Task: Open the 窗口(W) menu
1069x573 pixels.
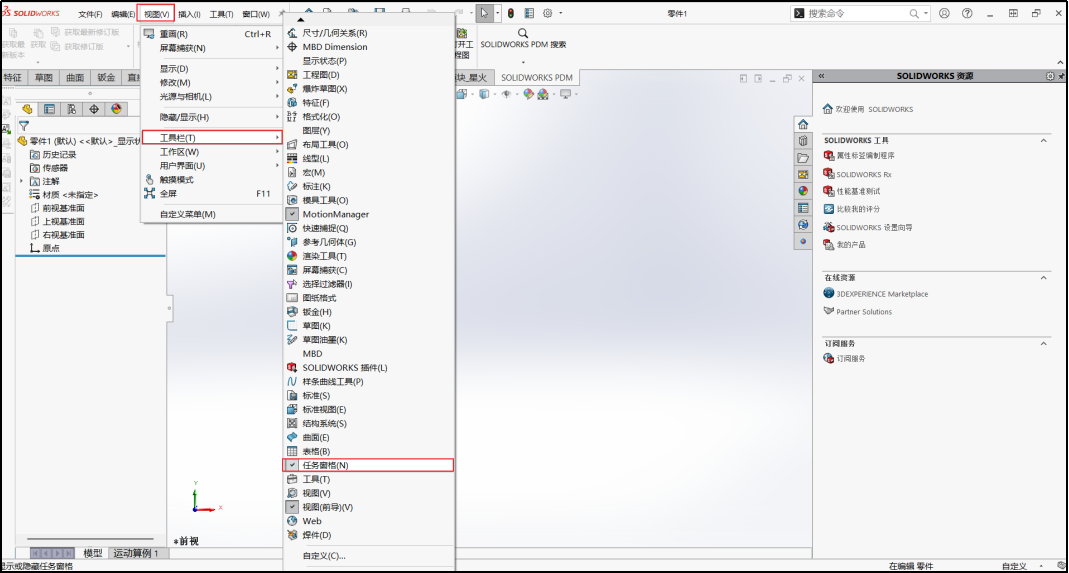Action: [x=256, y=14]
